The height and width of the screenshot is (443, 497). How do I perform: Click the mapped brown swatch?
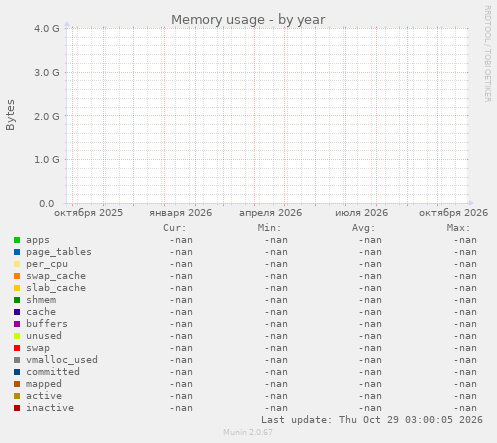coord(17,384)
